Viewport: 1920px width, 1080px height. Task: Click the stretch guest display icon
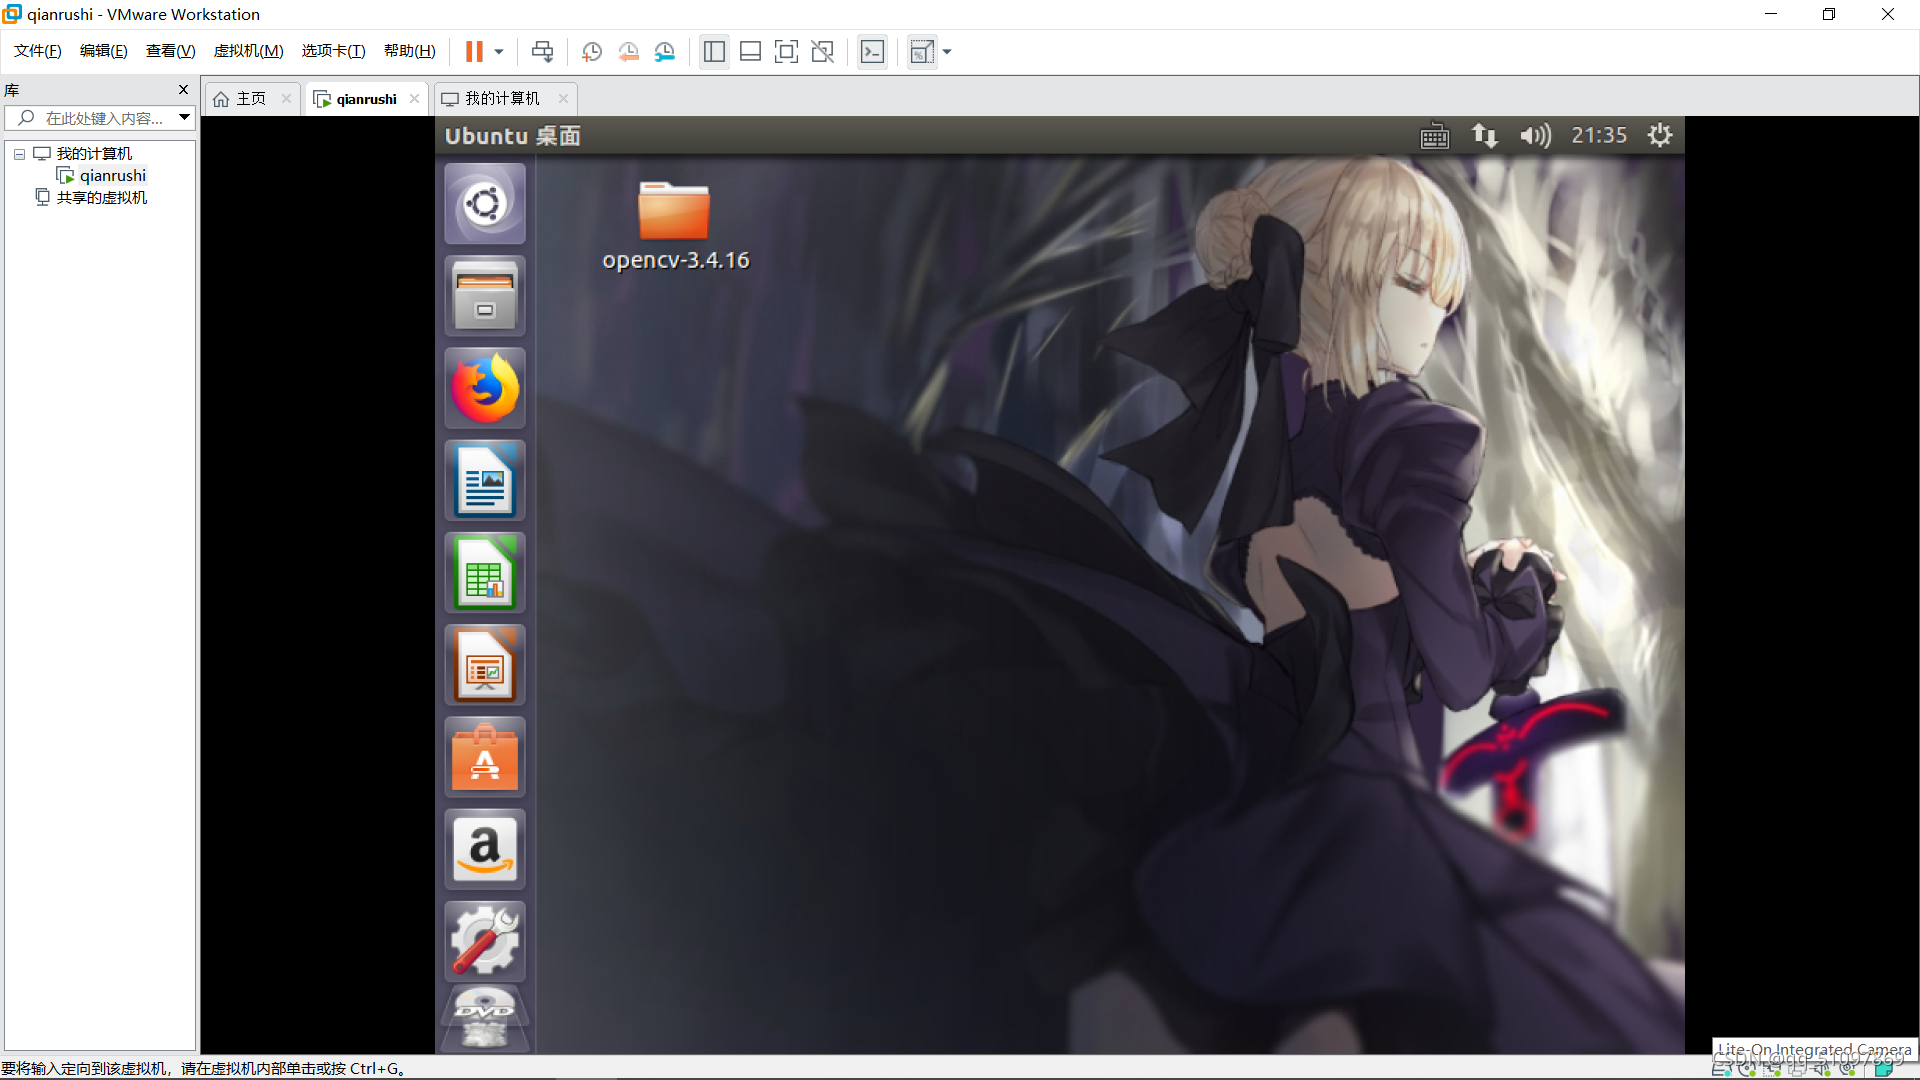point(922,52)
